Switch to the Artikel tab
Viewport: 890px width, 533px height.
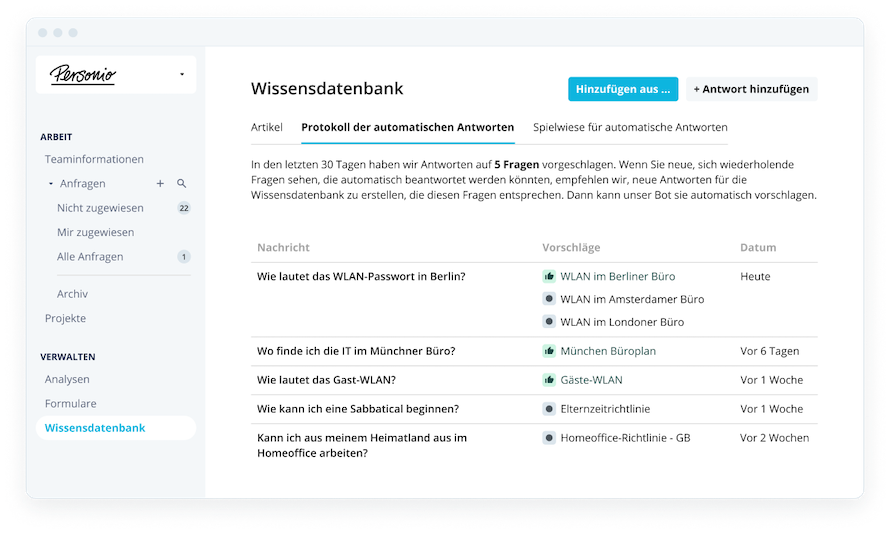point(267,127)
